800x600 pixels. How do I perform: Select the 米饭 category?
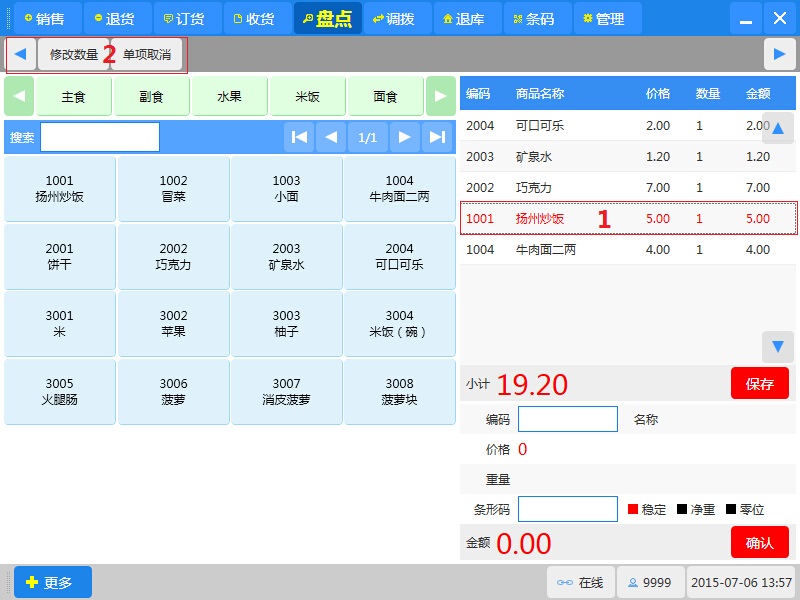308,96
